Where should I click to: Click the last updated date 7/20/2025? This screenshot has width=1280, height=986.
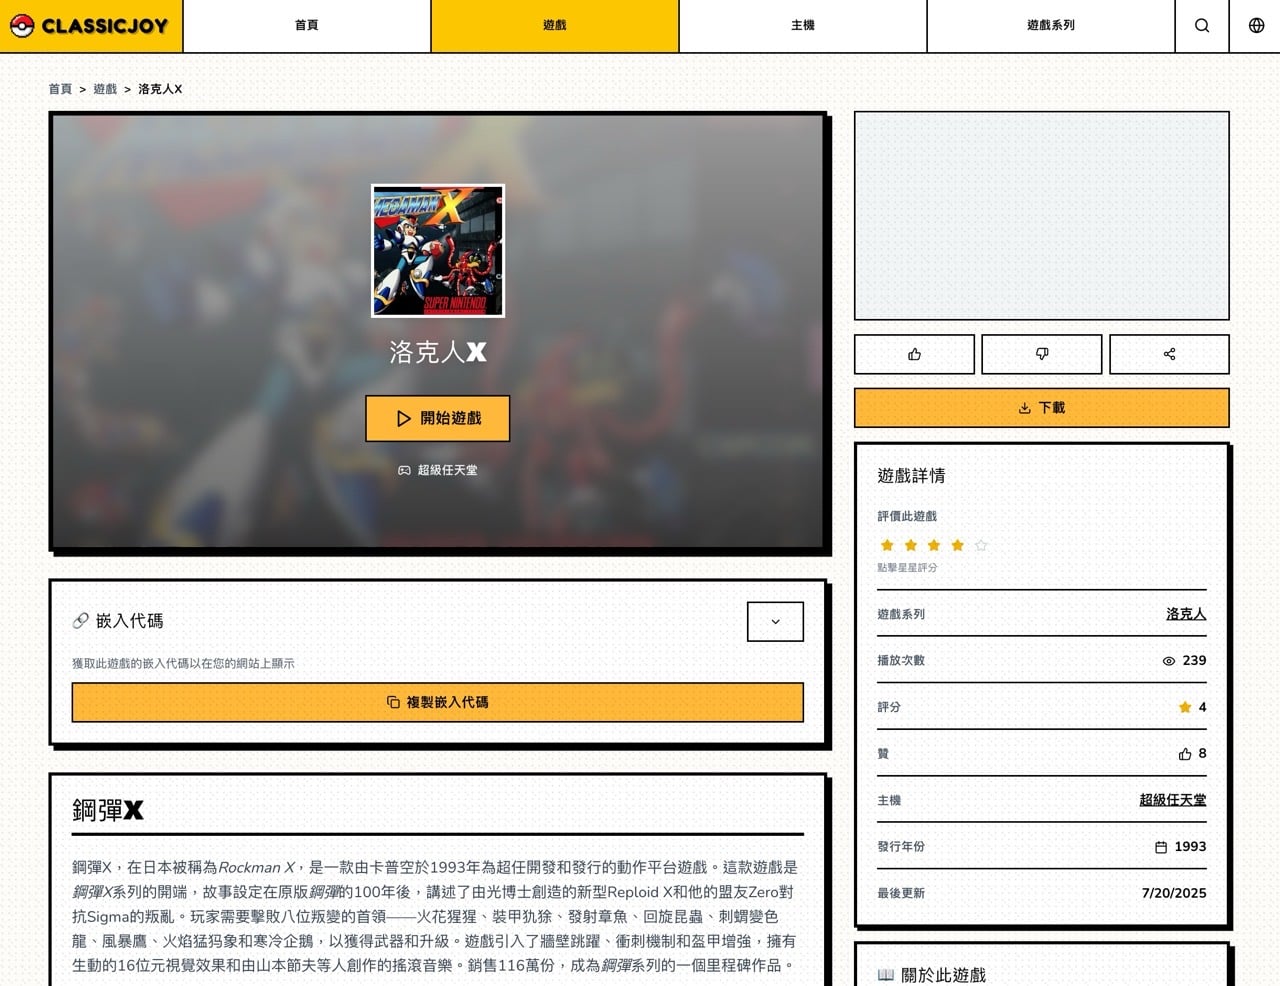pyautogui.click(x=1174, y=893)
